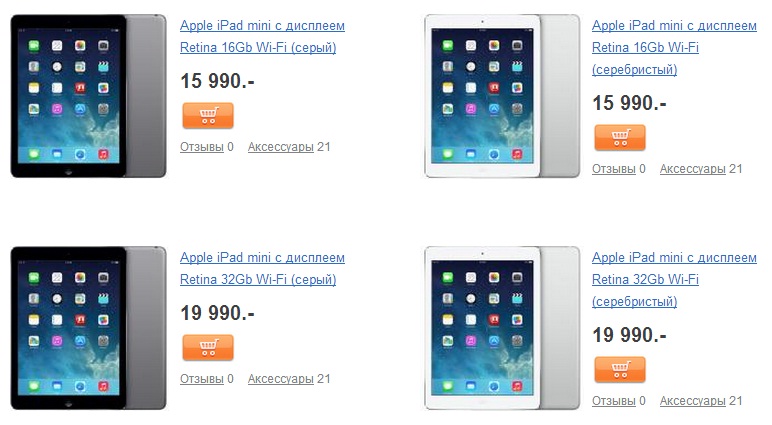Add gray 16Gb iPad mini to cart
772x425 pixels.
208,116
